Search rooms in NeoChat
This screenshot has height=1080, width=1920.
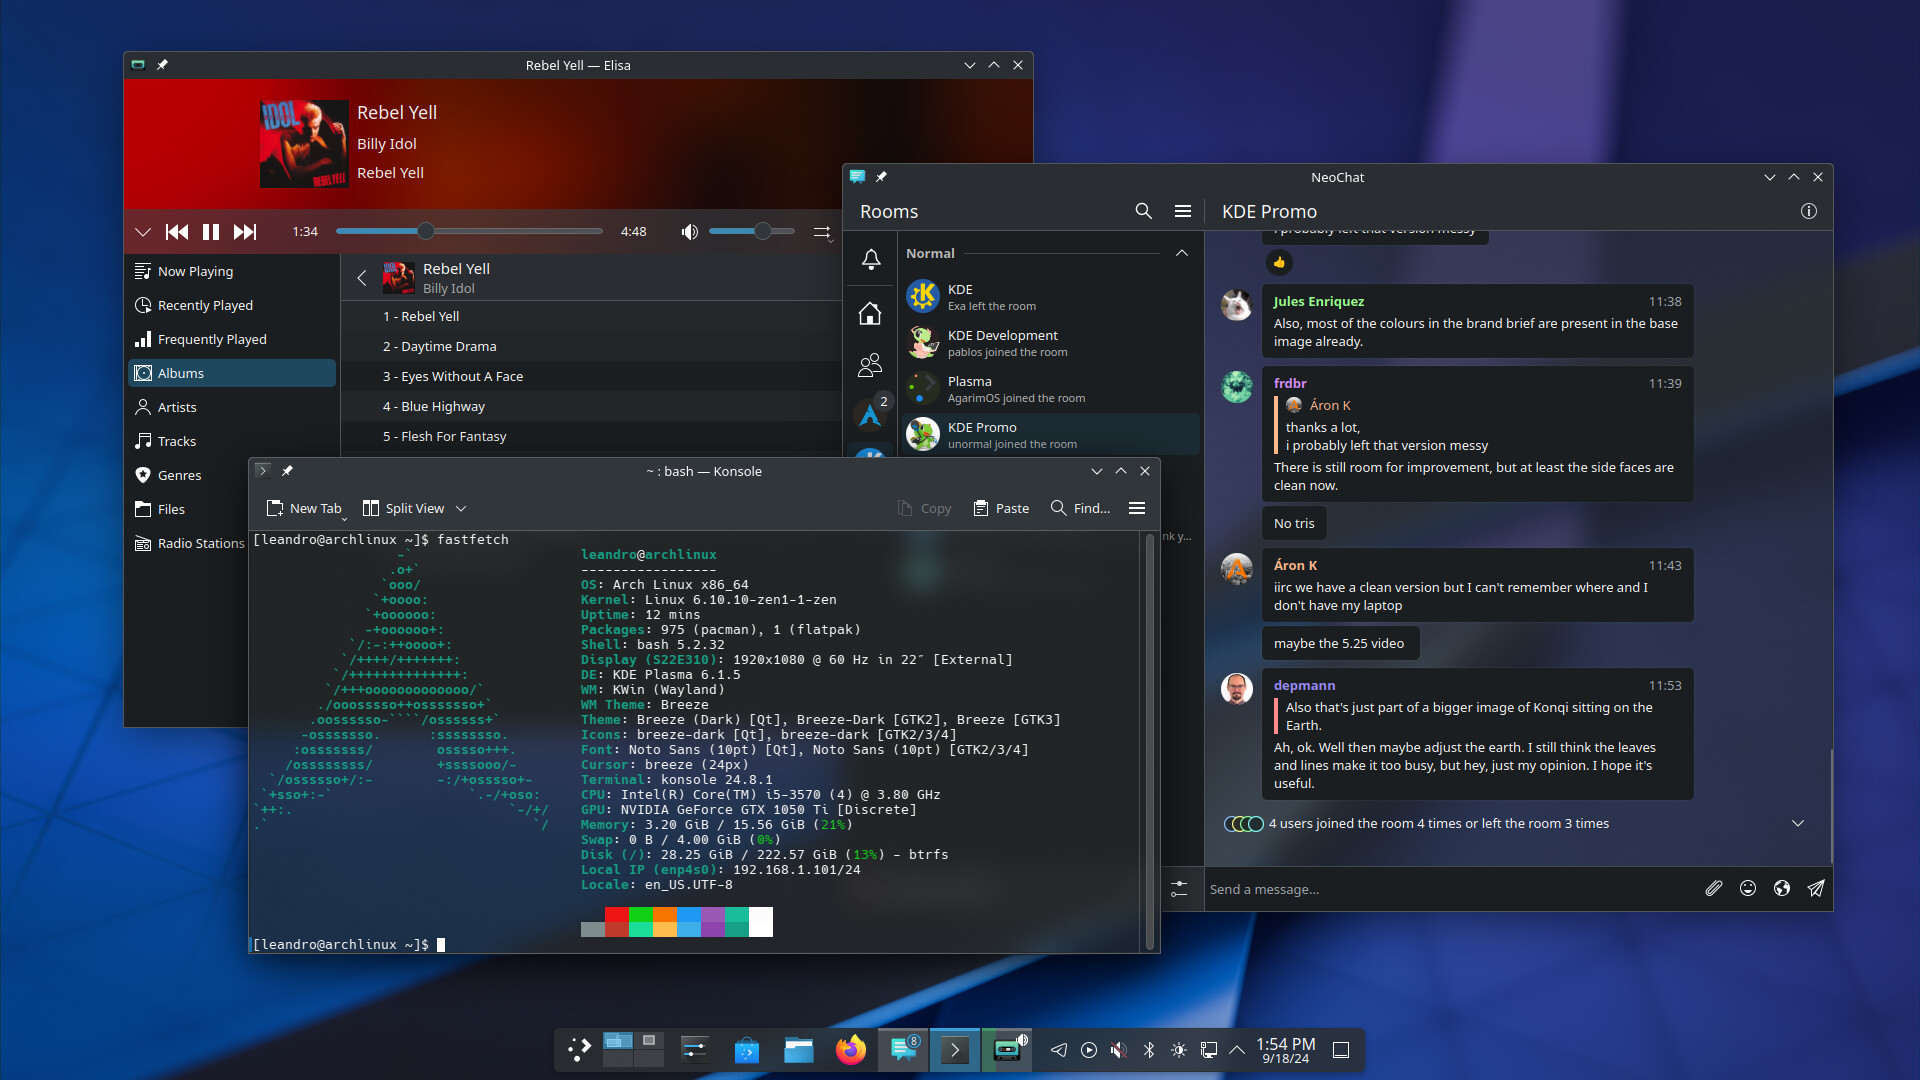click(1144, 211)
